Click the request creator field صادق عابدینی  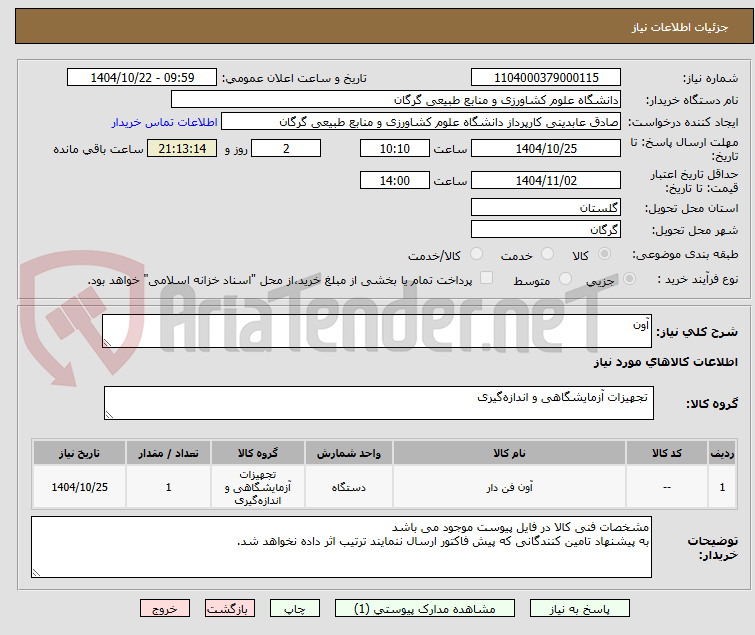[x=421, y=122]
